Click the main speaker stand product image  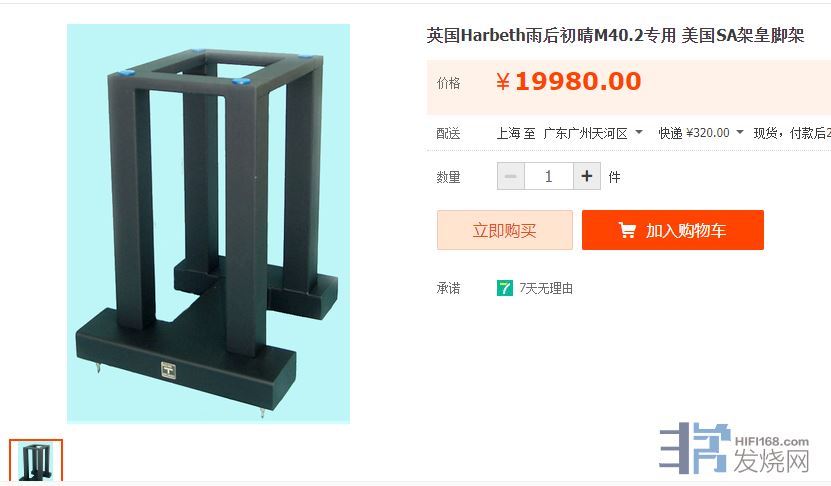click(x=208, y=223)
